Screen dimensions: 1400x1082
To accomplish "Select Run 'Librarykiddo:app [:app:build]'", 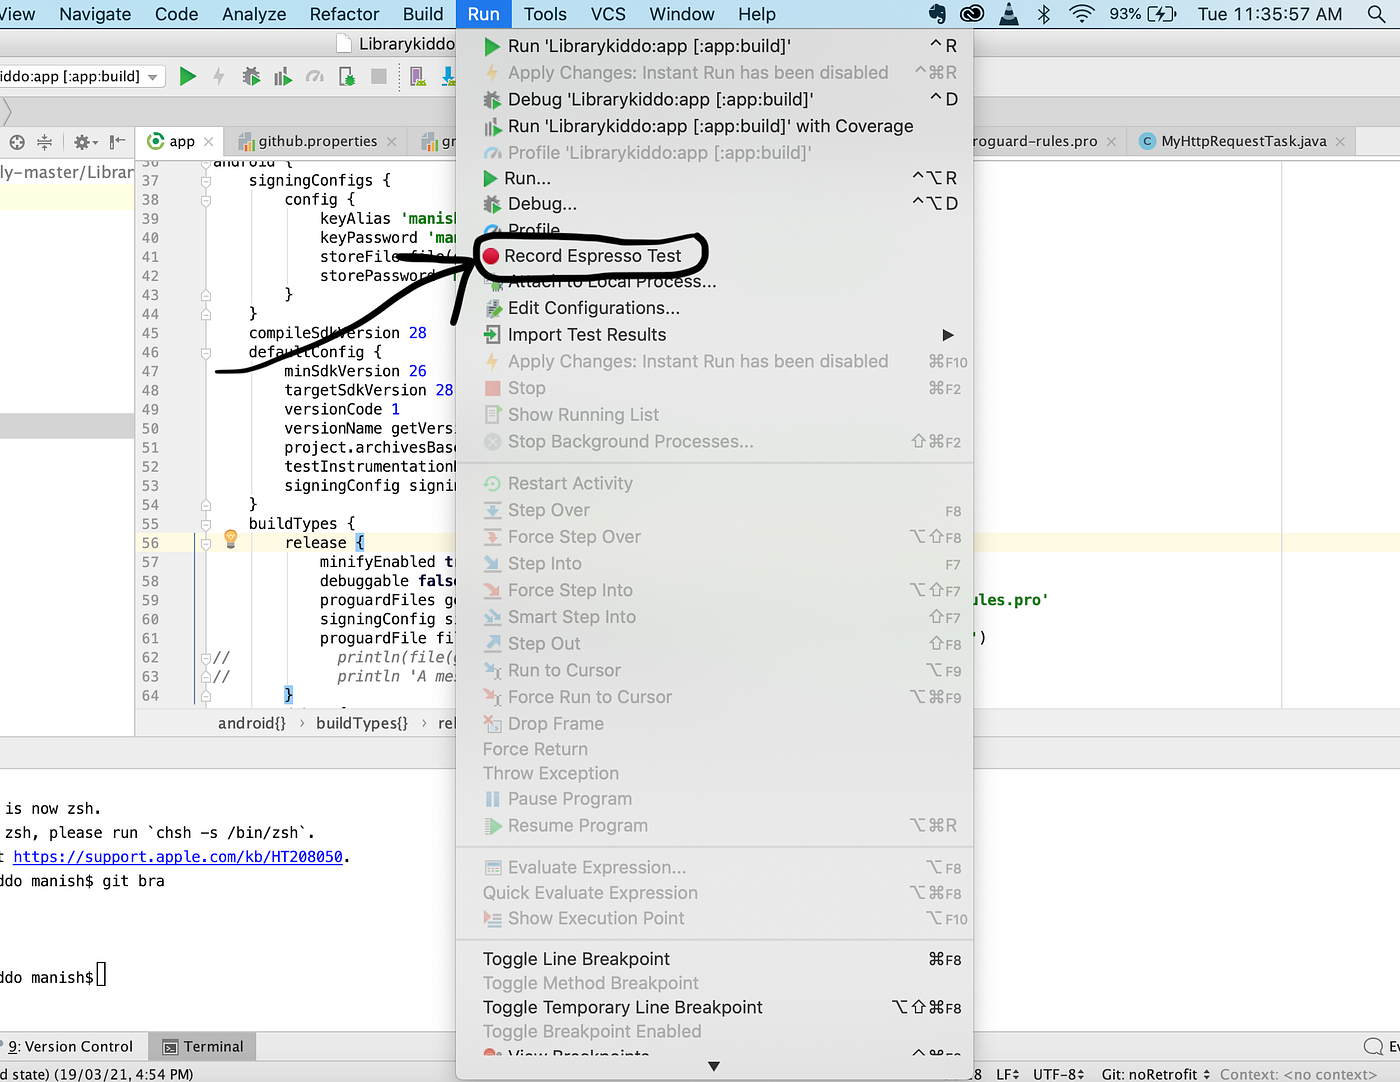I will coord(714,46).
